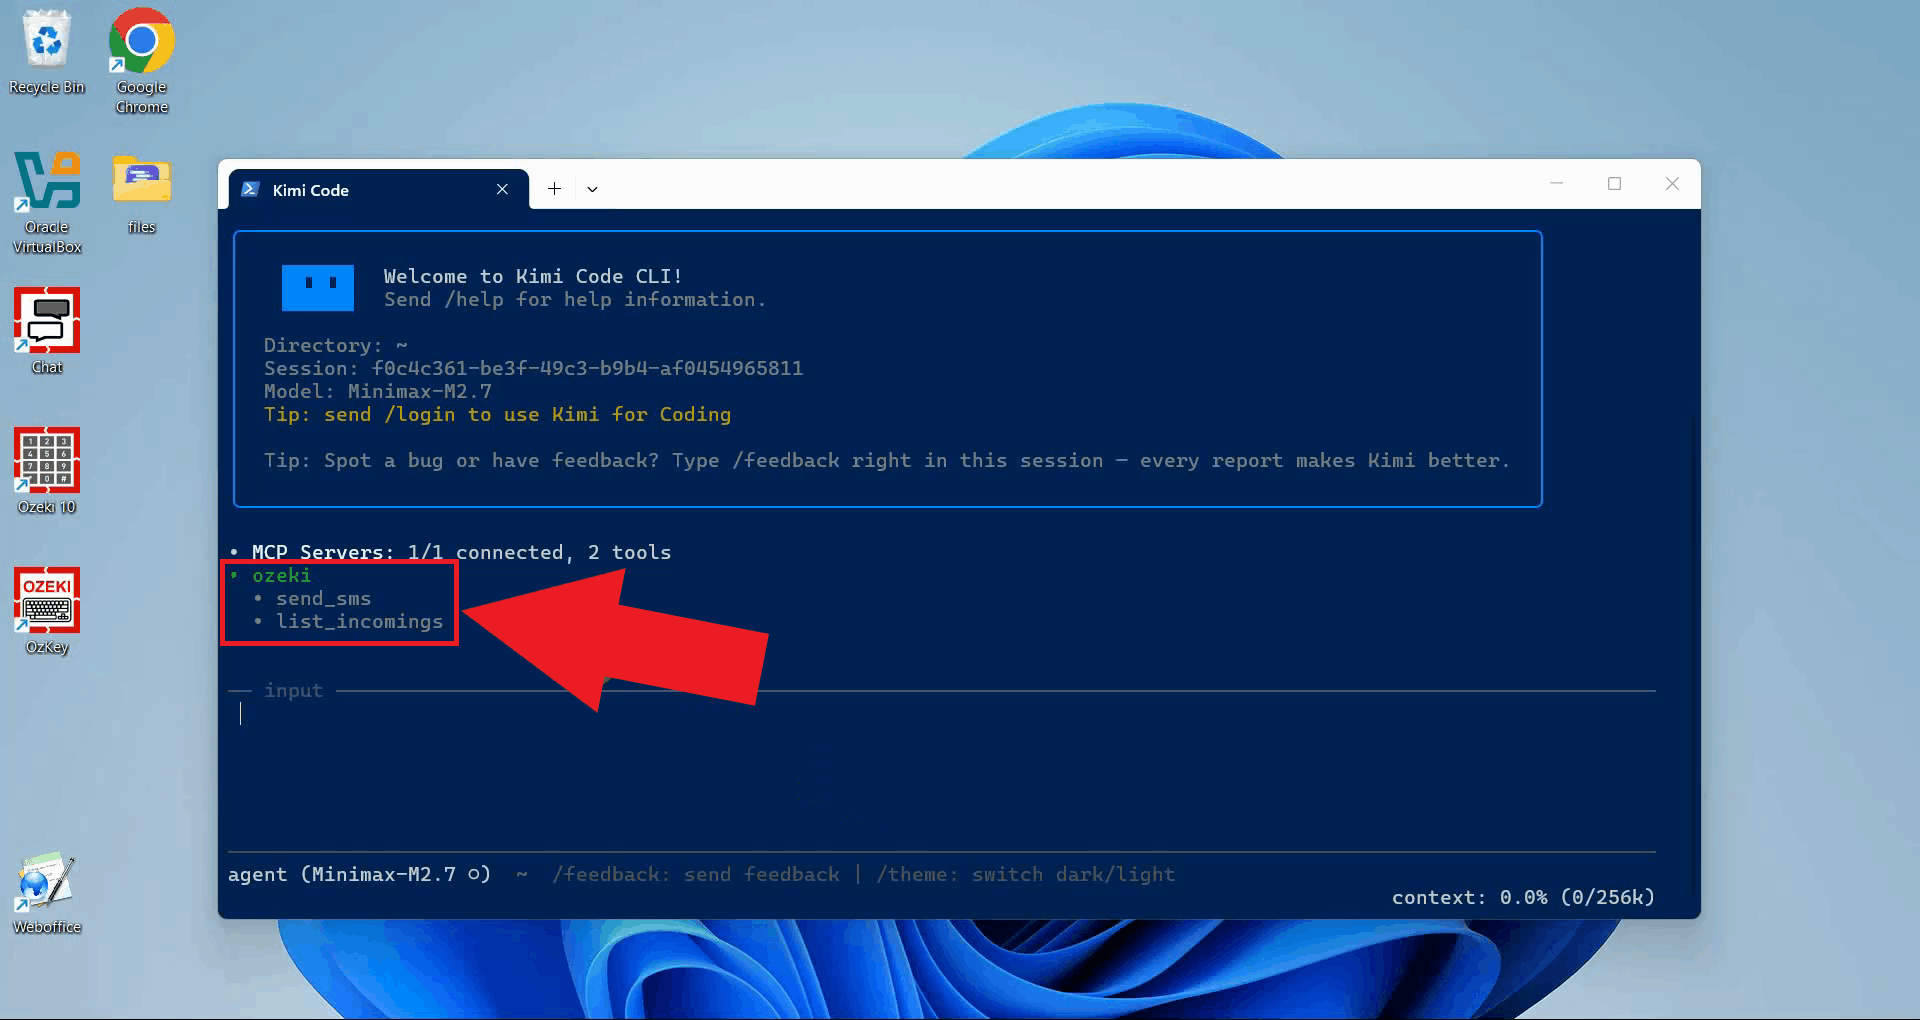1920x1020 pixels.
Task: Open the Oracle VirtualBox shortcut
Action: (x=47, y=202)
